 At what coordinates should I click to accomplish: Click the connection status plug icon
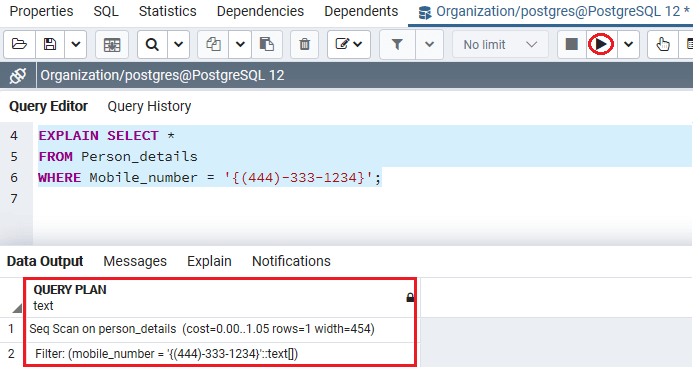[x=18, y=76]
